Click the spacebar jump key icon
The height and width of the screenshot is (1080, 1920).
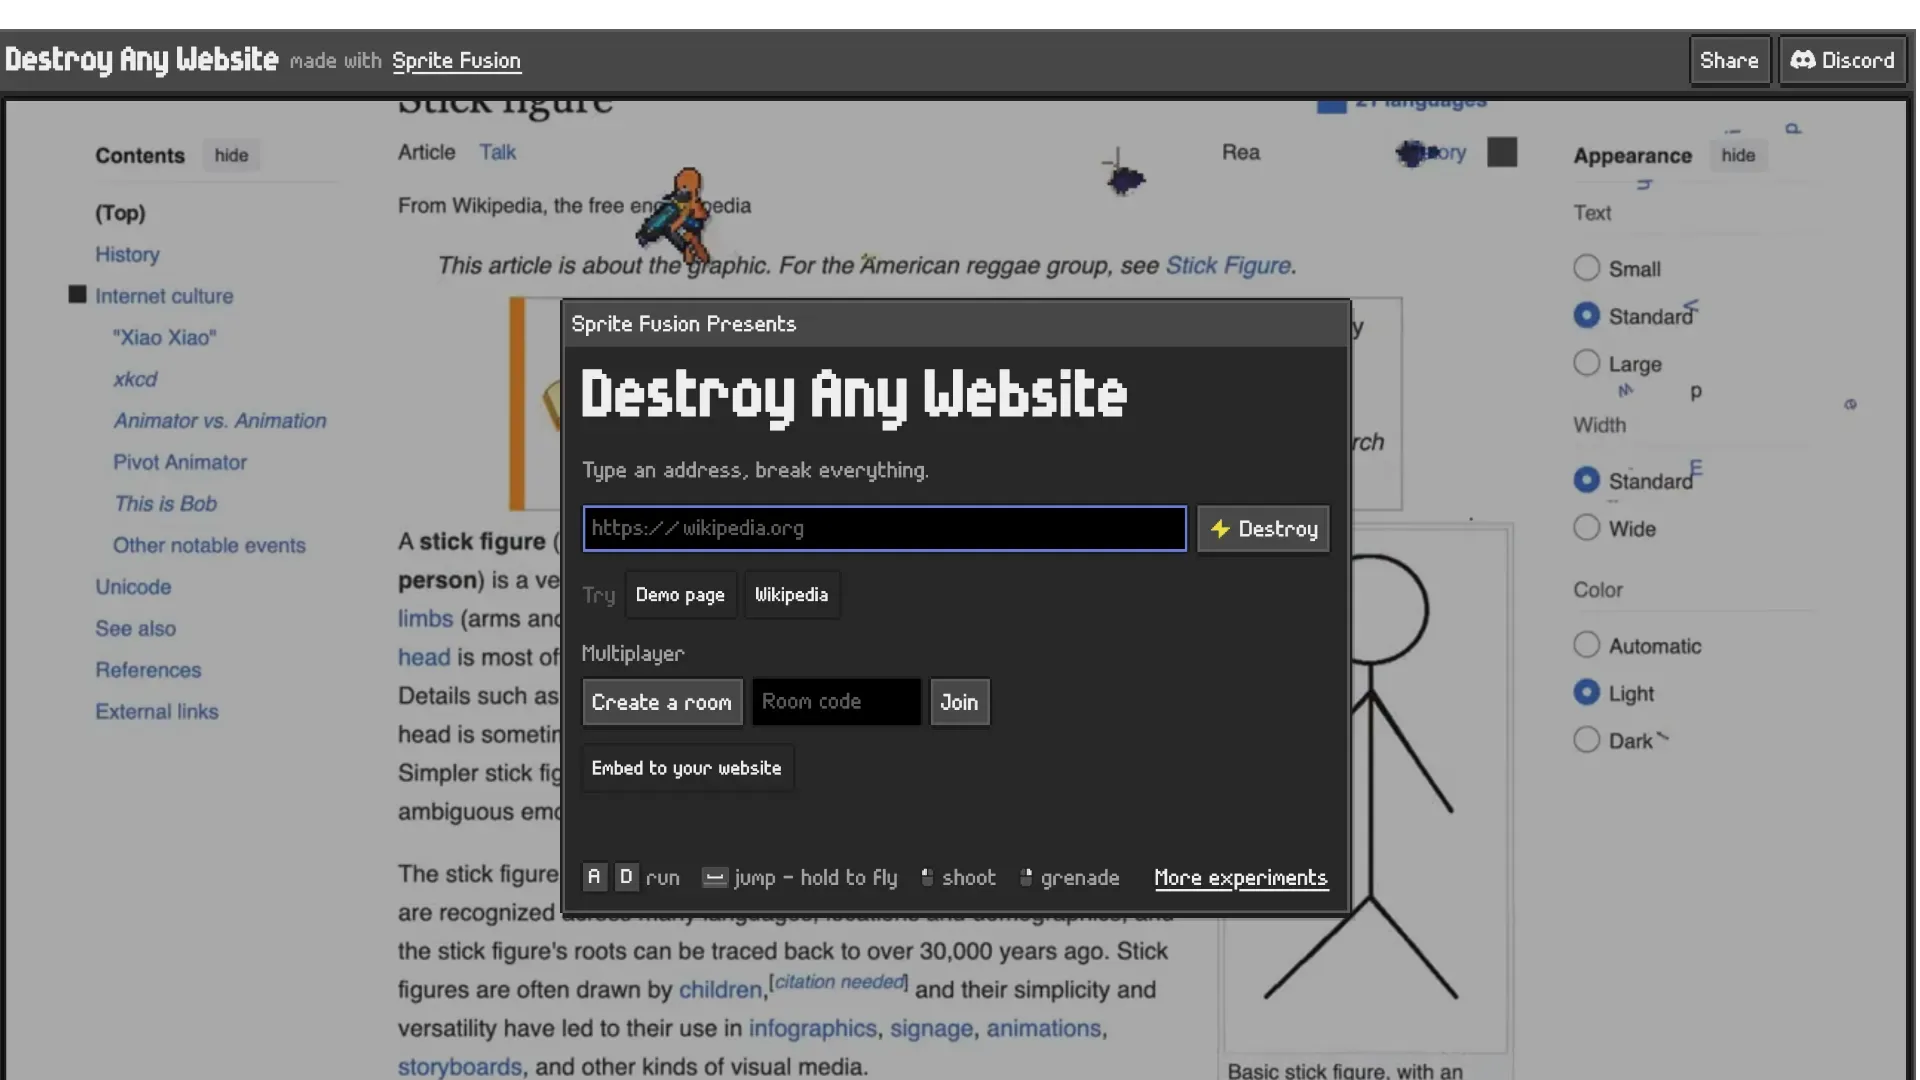click(x=714, y=878)
